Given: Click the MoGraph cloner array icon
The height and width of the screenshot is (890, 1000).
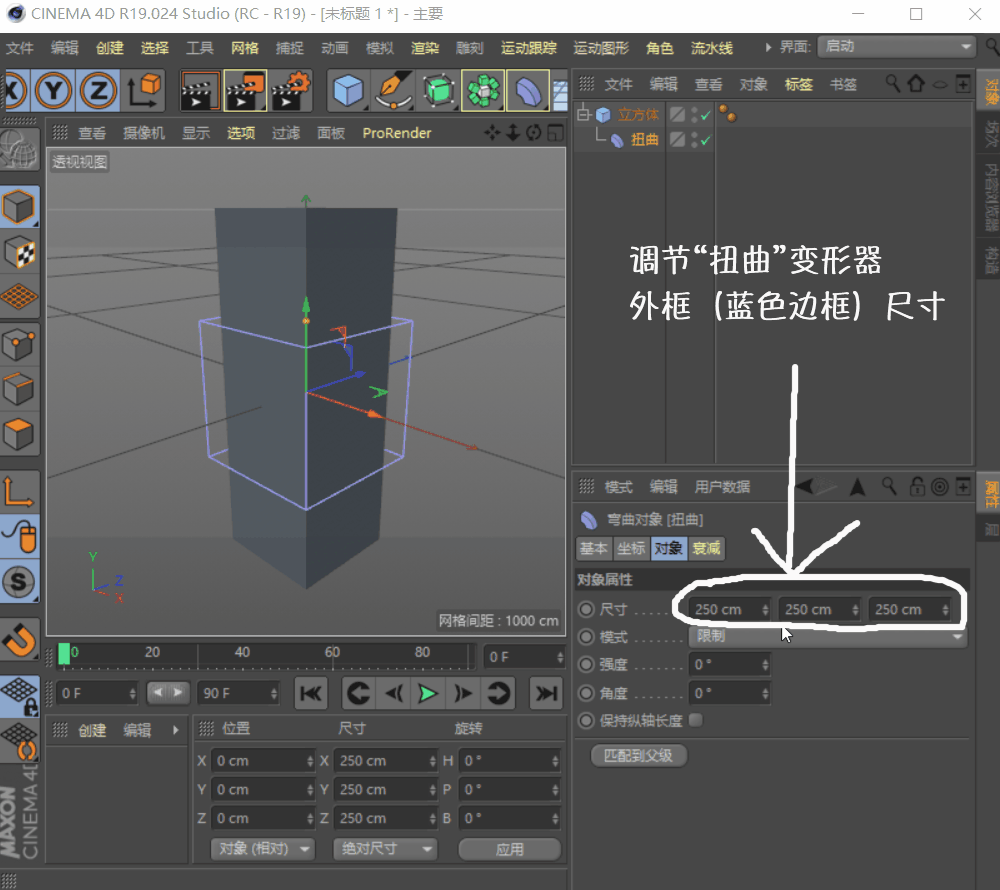Looking at the screenshot, I should pyautogui.click(x=483, y=91).
